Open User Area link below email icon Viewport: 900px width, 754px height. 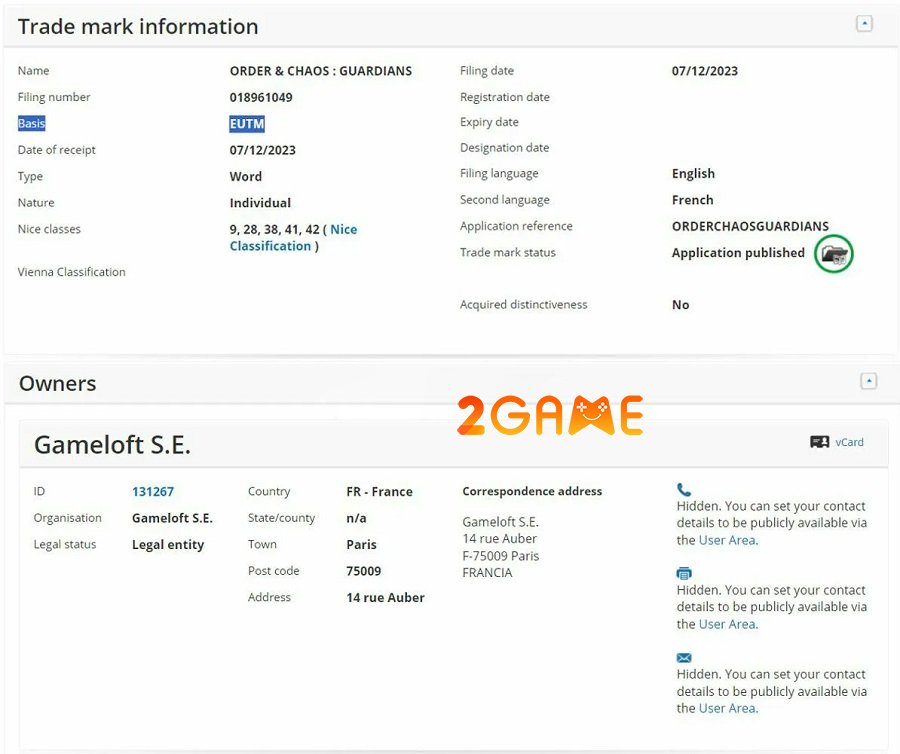[727, 708]
